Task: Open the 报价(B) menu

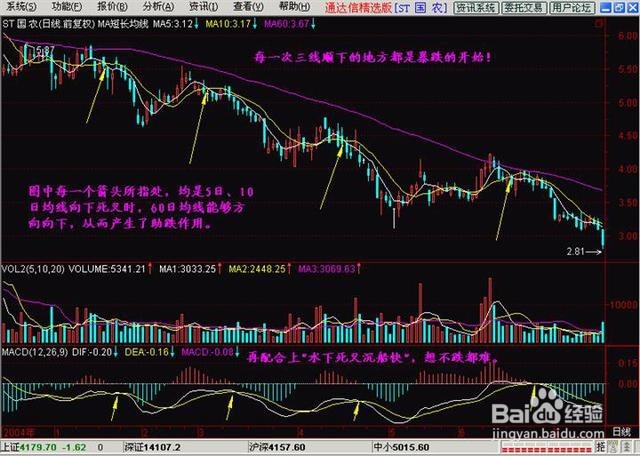Action: pyautogui.click(x=112, y=7)
